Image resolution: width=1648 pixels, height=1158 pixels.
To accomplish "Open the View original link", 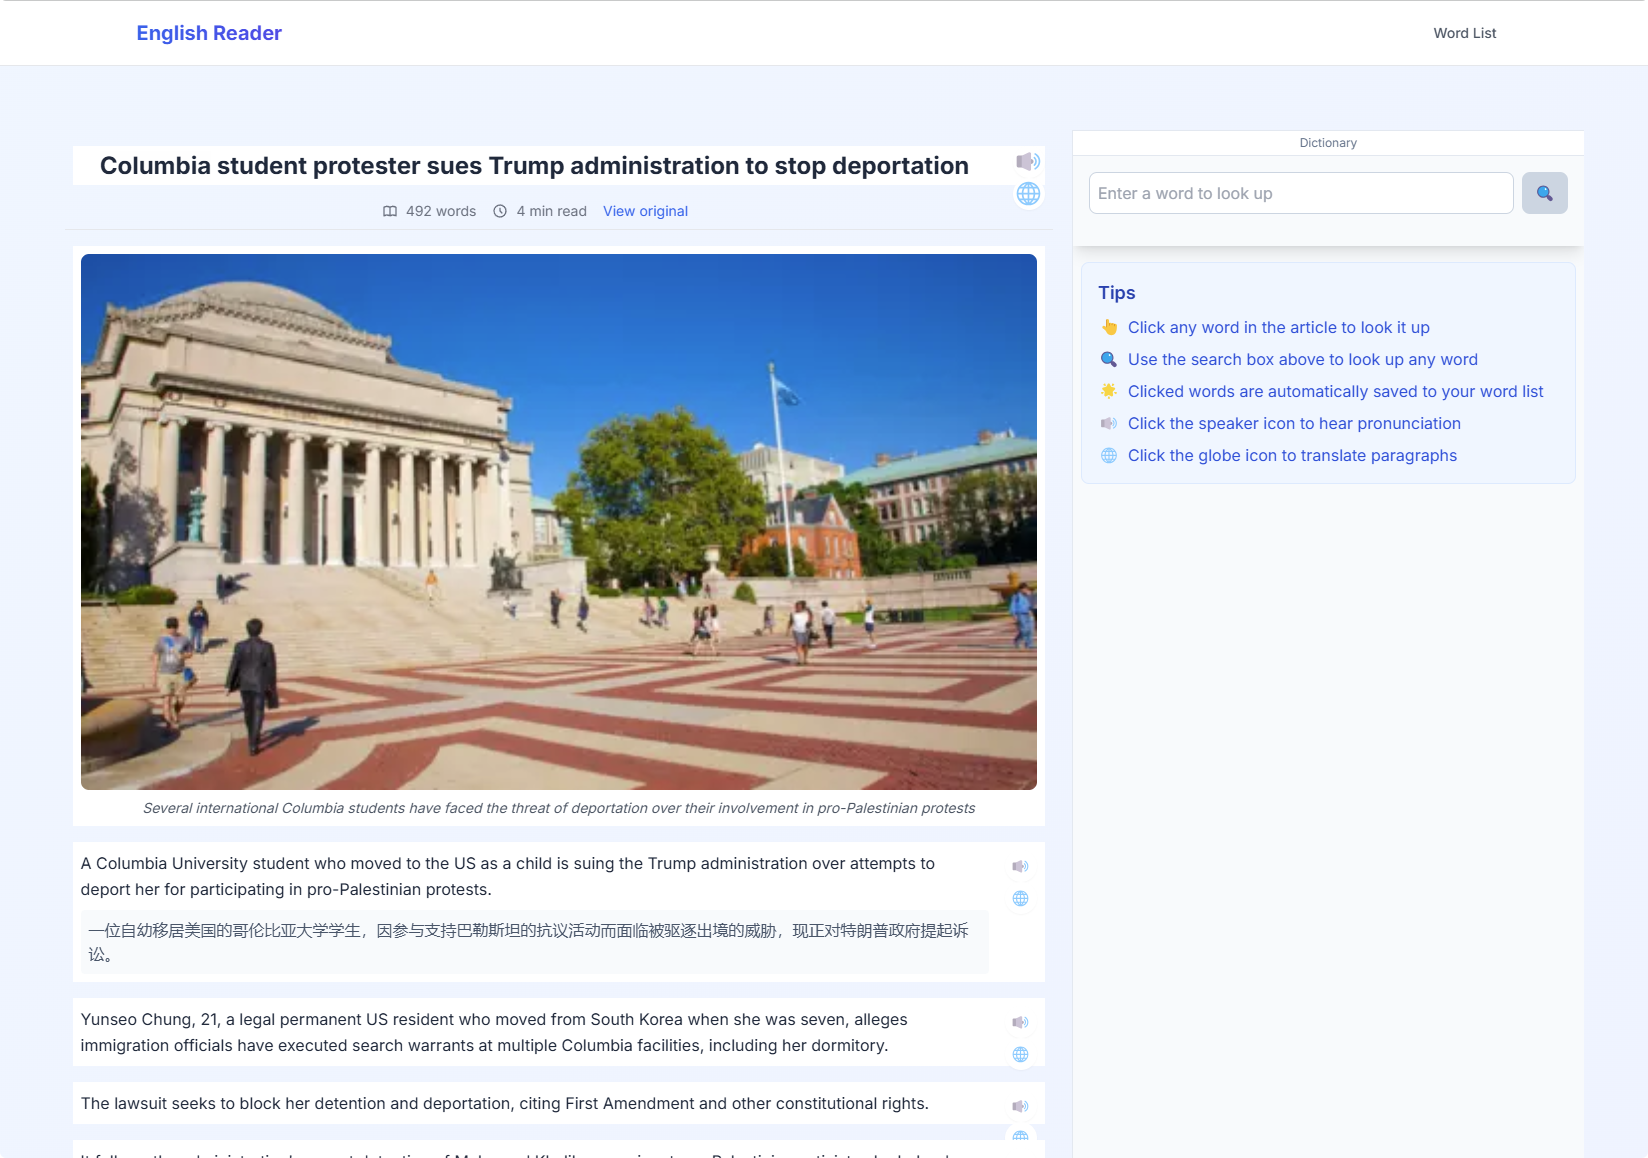I will pyautogui.click(x=645, y=211).
